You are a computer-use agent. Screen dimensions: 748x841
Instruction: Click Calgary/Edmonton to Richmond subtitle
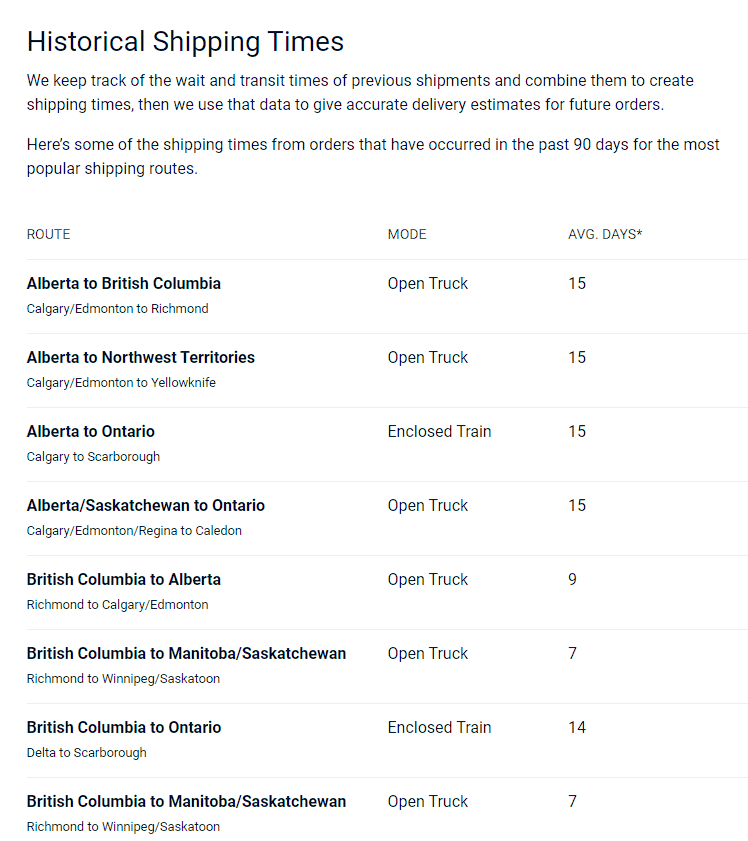[117, 308]
